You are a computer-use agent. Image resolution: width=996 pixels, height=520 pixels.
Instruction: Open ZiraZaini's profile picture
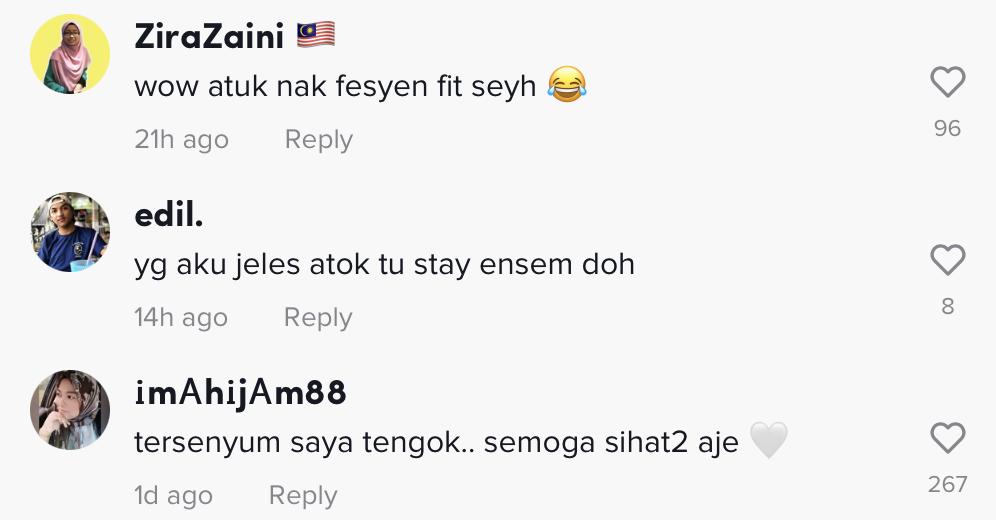70,54
